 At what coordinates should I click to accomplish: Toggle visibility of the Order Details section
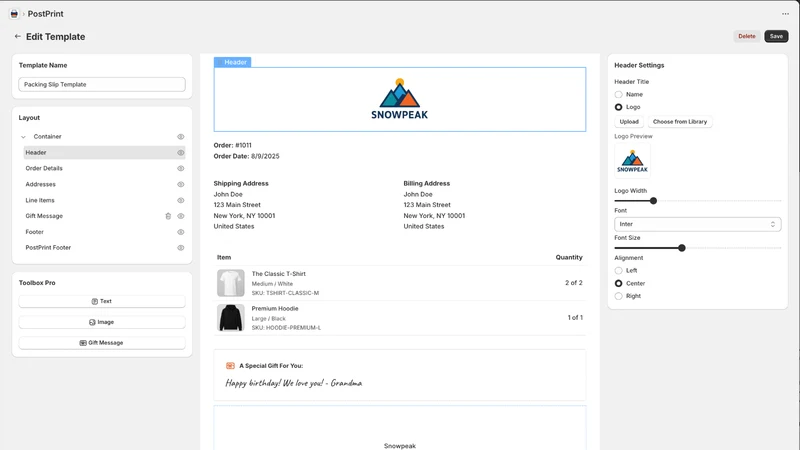click(181, 168)
